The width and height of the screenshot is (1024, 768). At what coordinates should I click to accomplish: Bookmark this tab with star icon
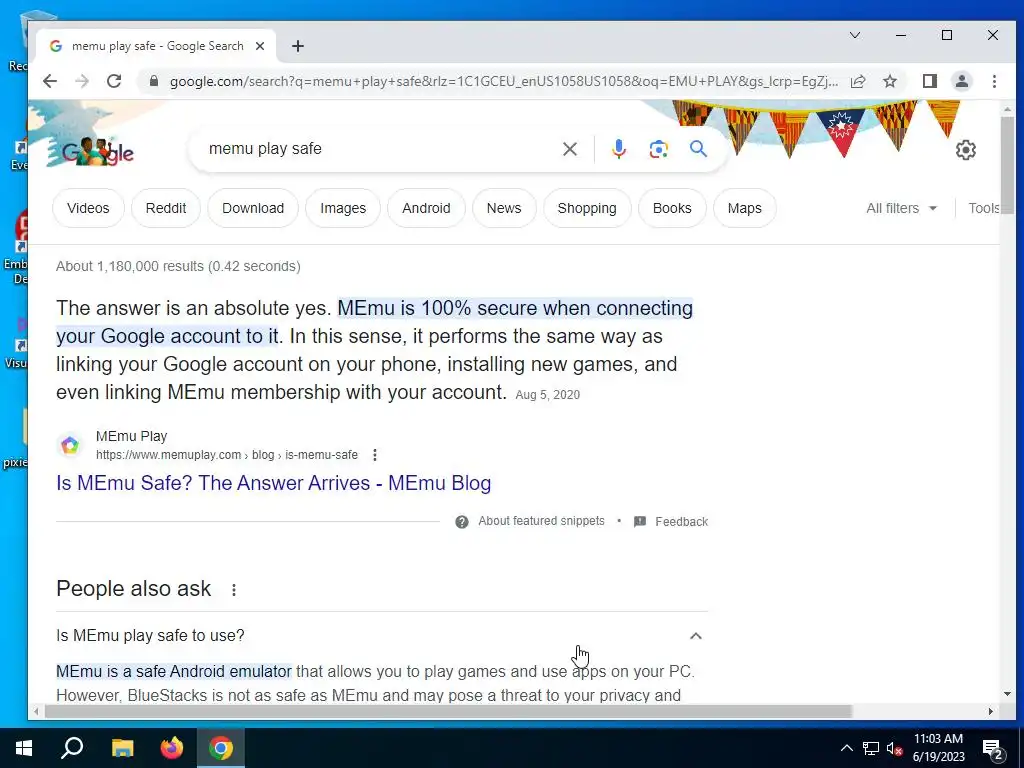coord(890,81)
